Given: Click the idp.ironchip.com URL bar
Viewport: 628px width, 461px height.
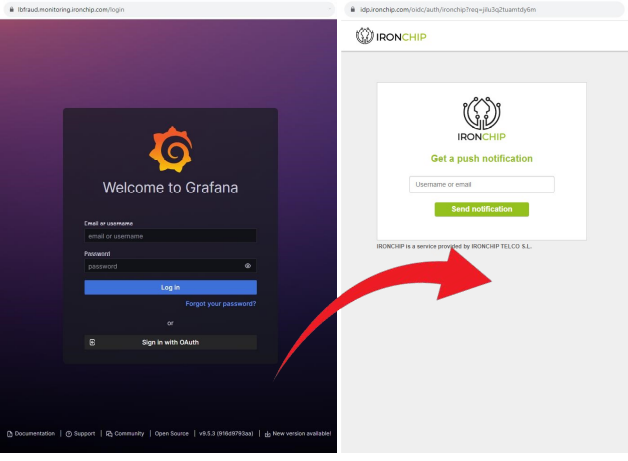Looking at the screenshot, I should pos(485,10).
